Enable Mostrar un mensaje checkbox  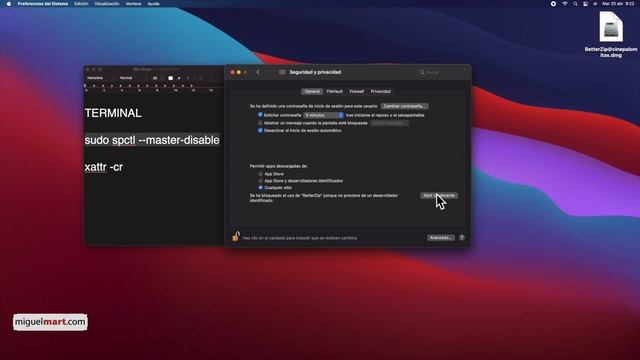260,123
